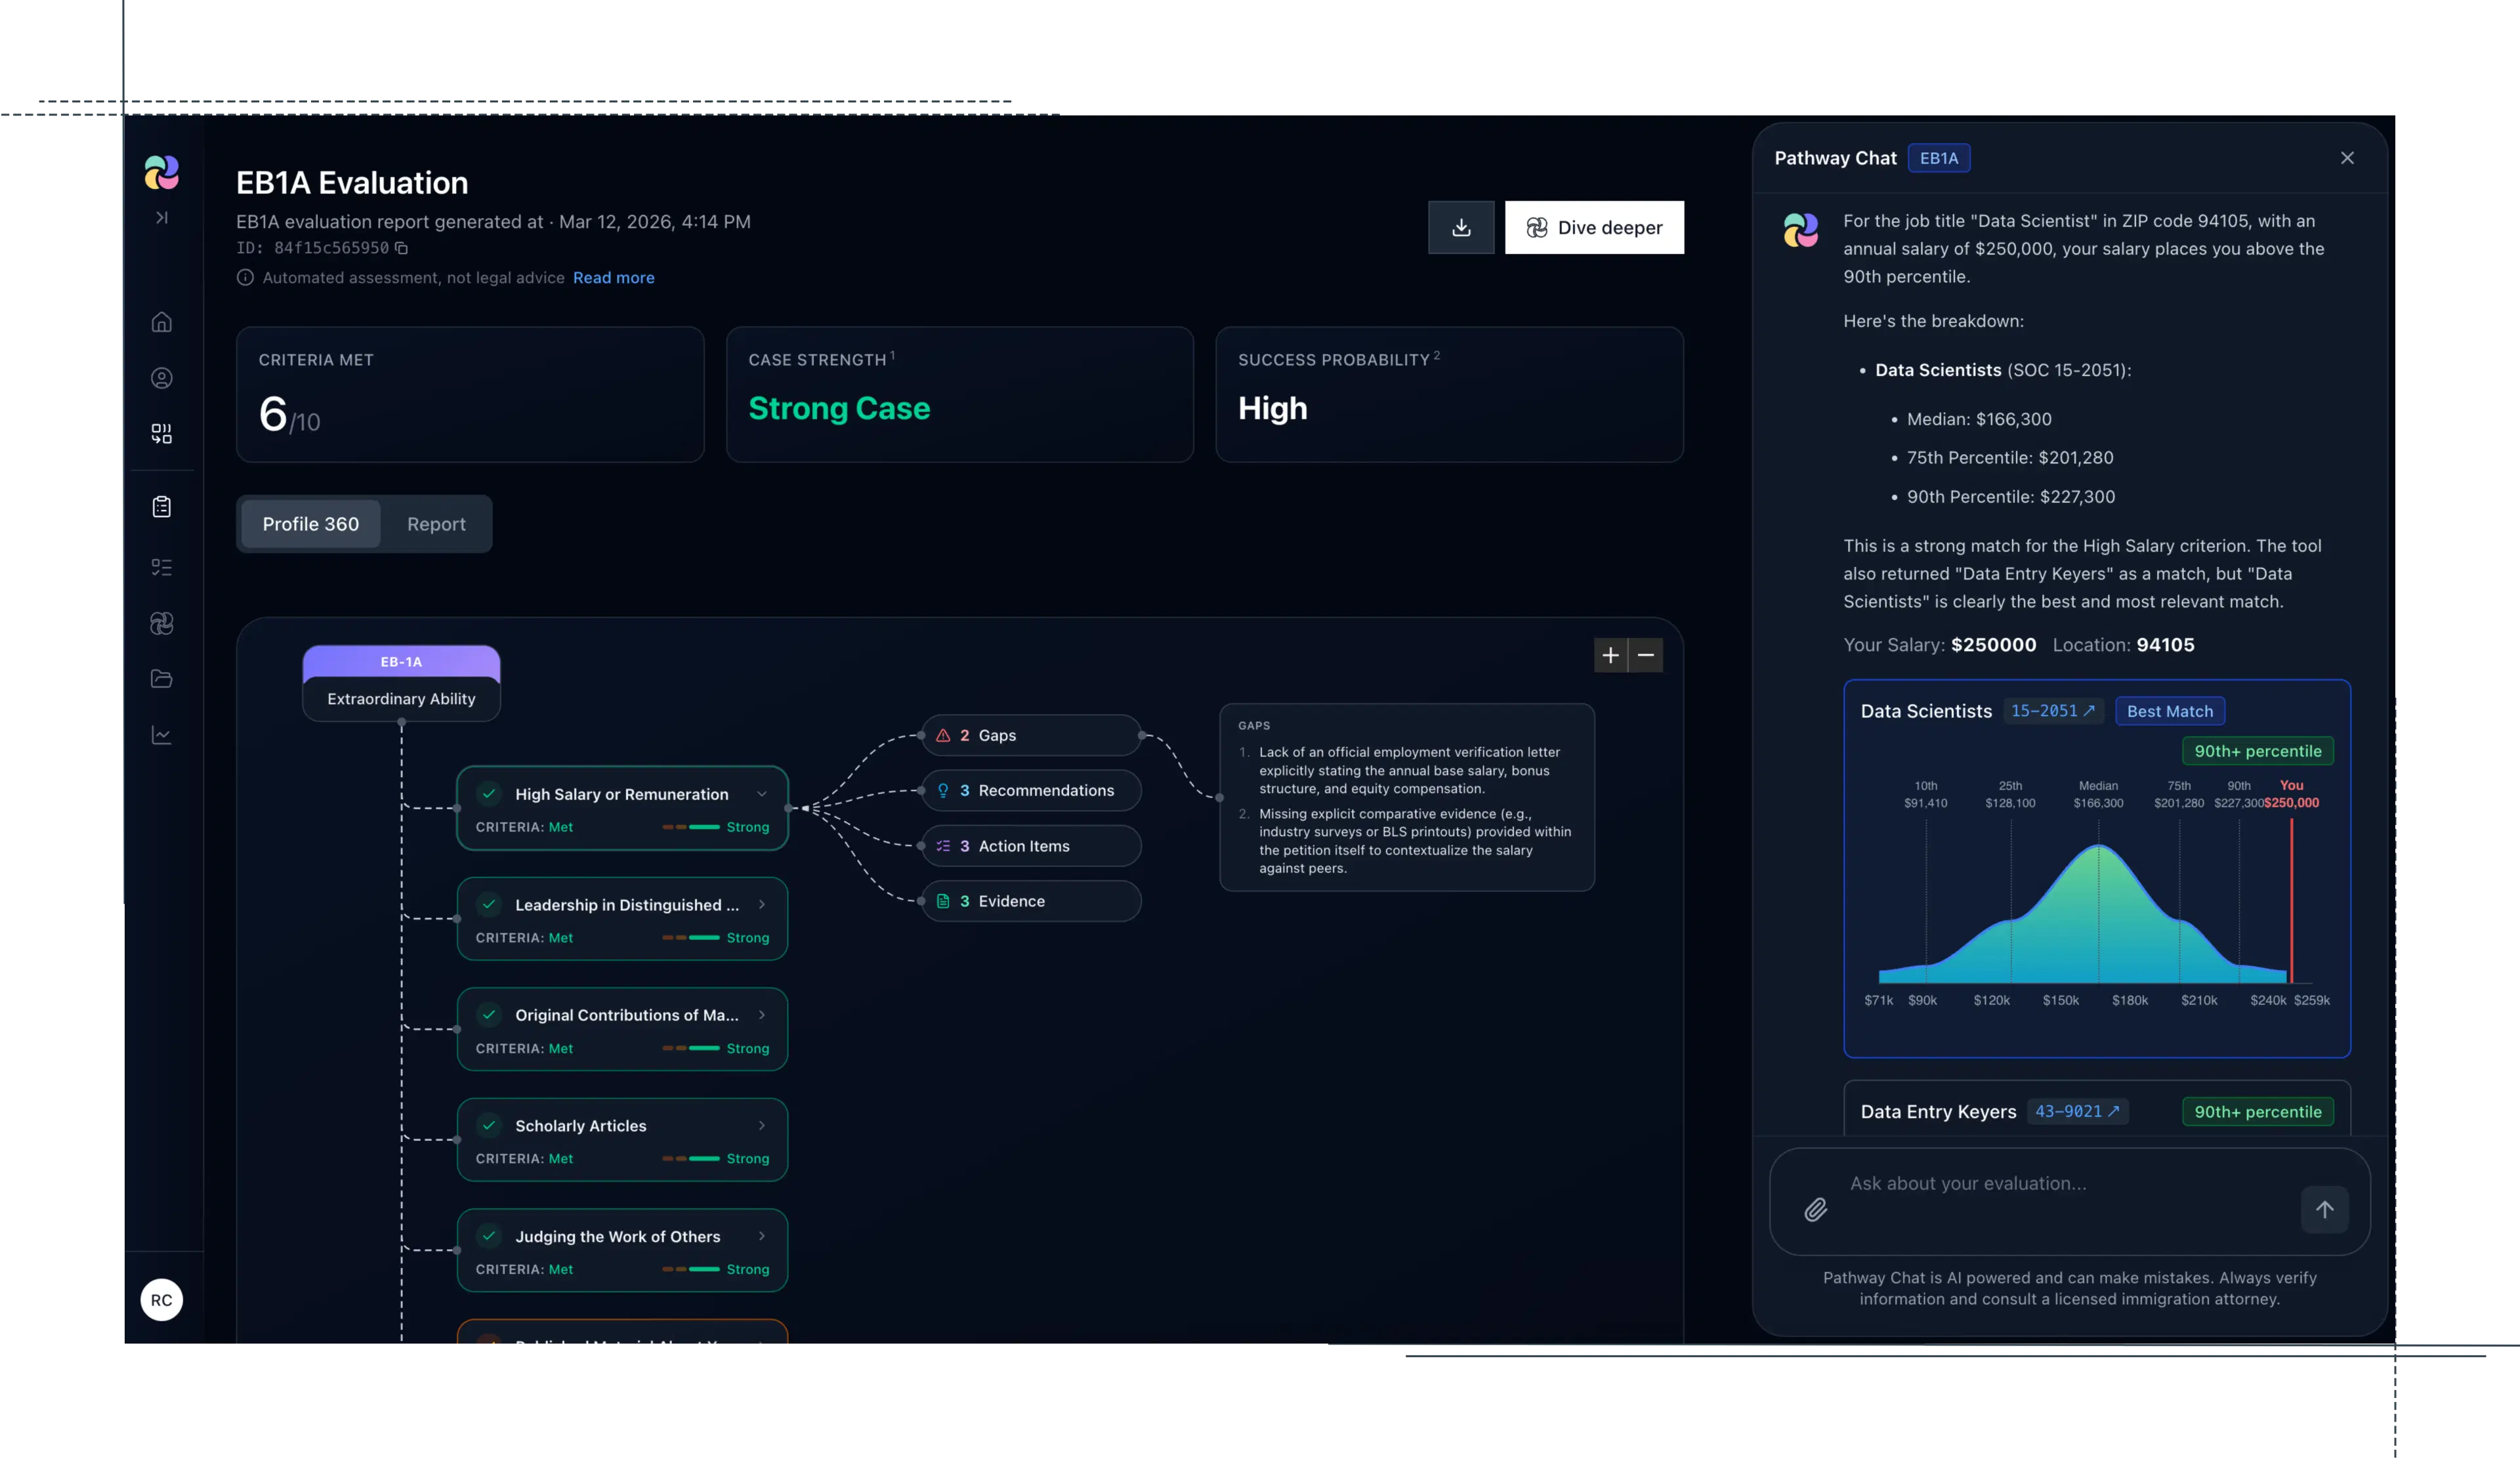
Task: Expand the Scholarly Articles criterion chevron
Action: 762,1125
